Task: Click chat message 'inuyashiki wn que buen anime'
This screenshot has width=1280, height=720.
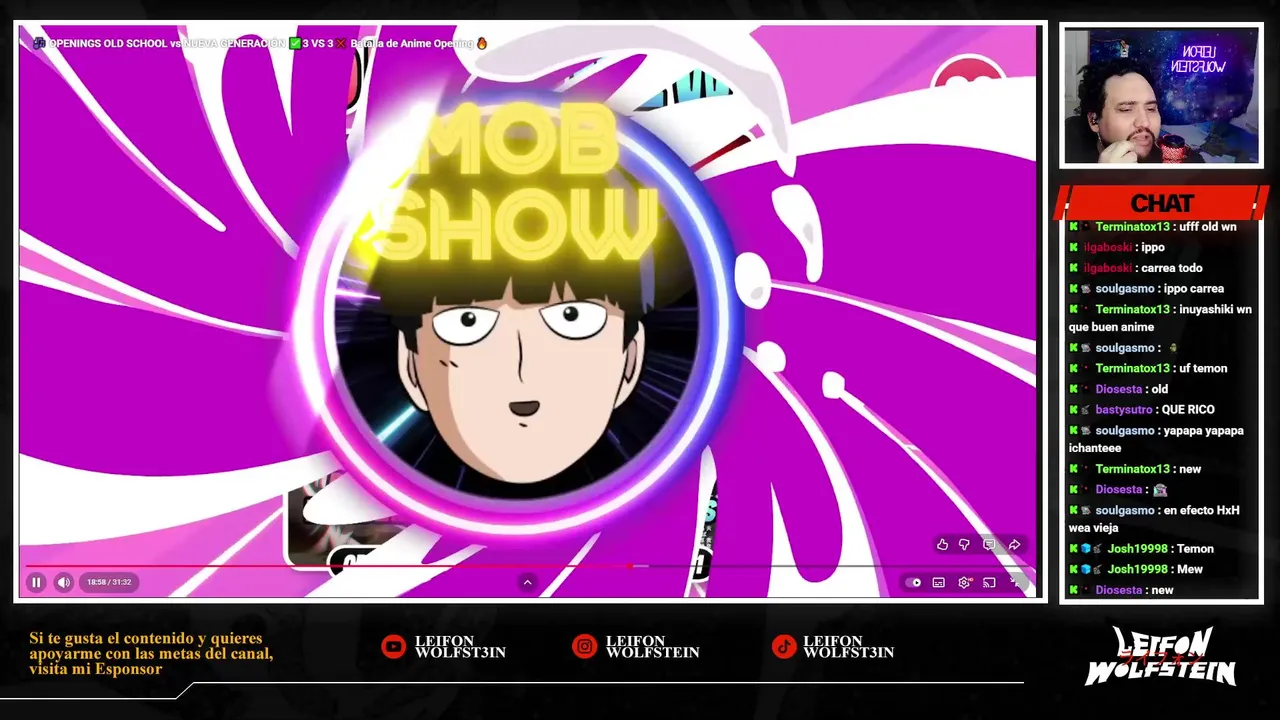Action: 1160,318
